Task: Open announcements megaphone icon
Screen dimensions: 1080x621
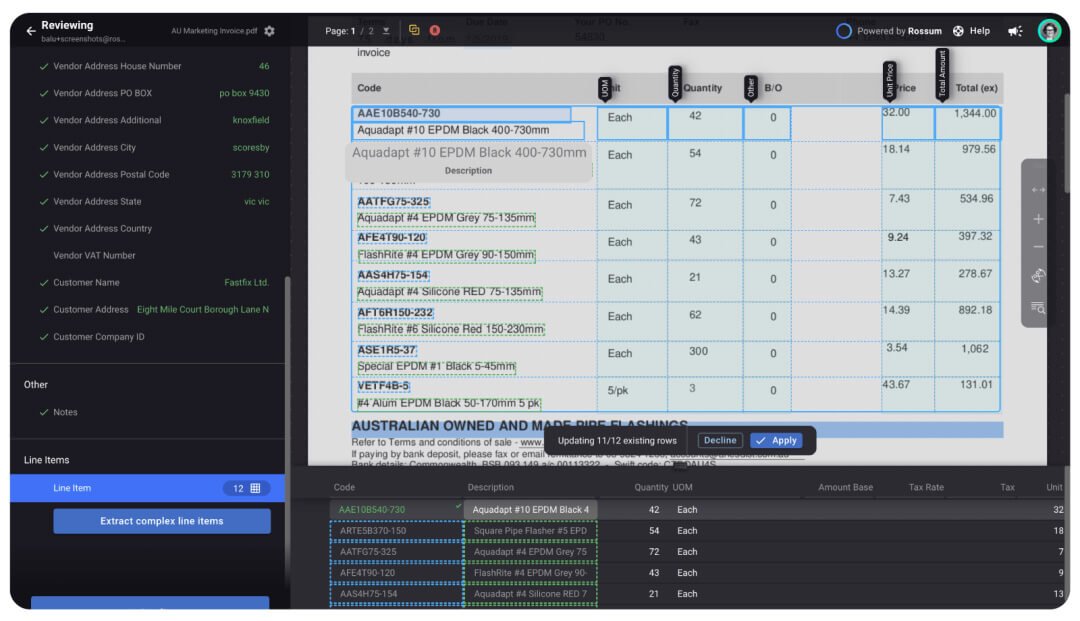Action: (x=1015, y=31)
